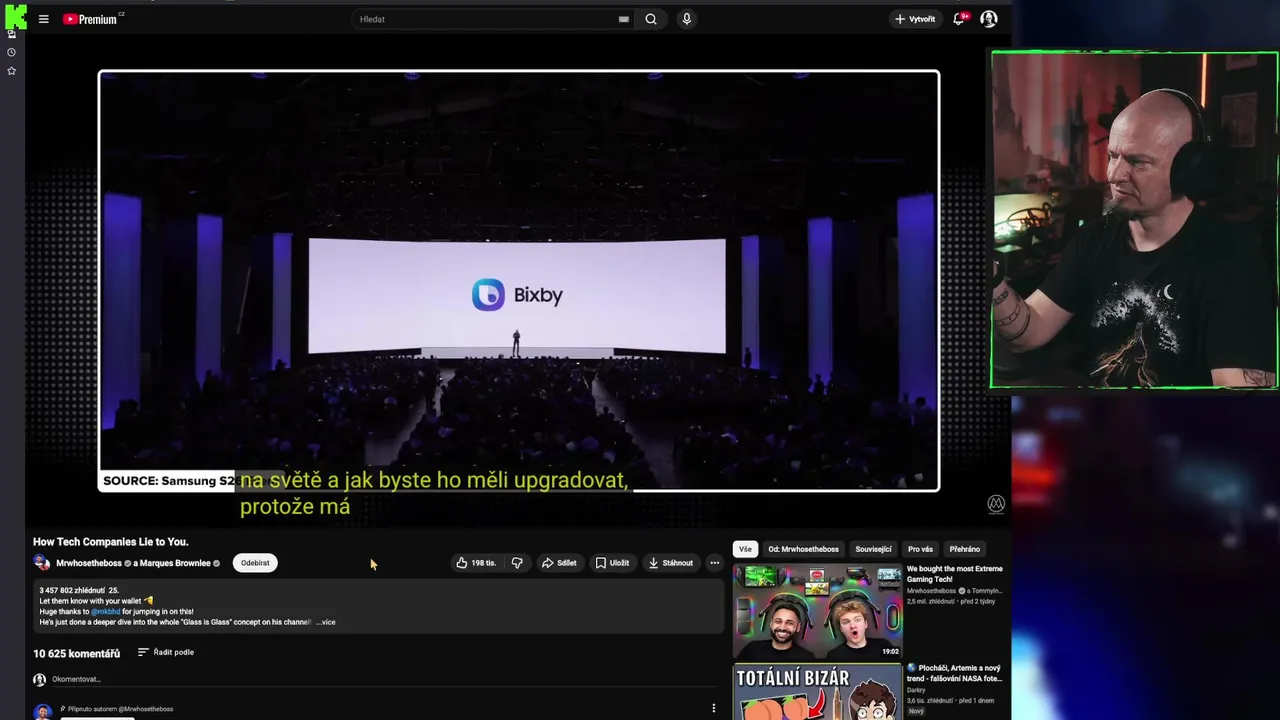This screenshot has height=720, width=1280.
Task: Open the Řadit podle sort dropdown
Action: tap(166, 652)
